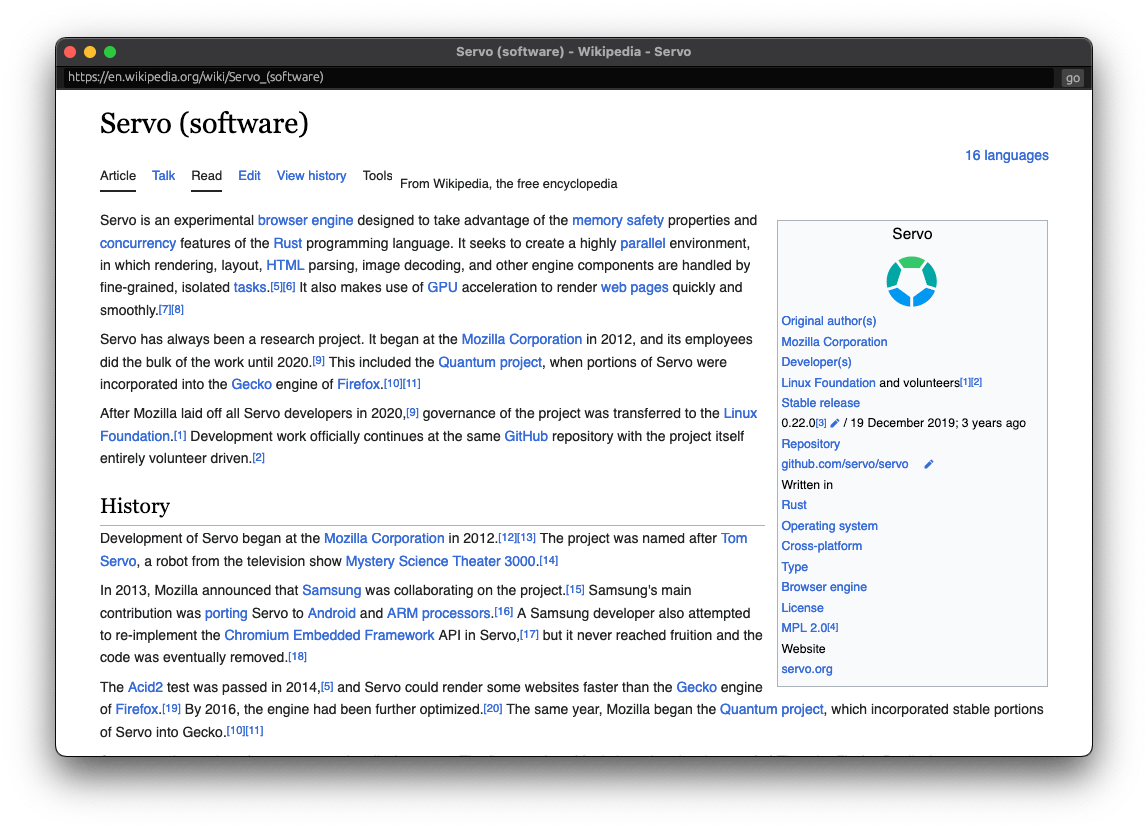Image resolution: width=1148 pixels, height=830 pixels.
Task: Click citation [18] after eventually removed
Action: 297,657
